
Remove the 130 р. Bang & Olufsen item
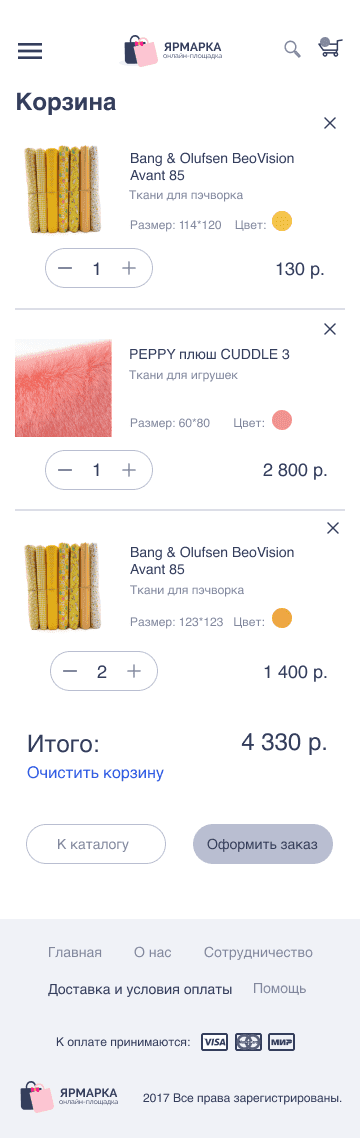point(330,123)
